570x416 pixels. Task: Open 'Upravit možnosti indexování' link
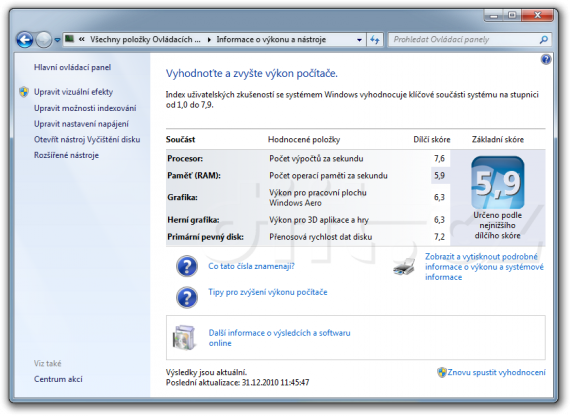click(x=85, y=108)
